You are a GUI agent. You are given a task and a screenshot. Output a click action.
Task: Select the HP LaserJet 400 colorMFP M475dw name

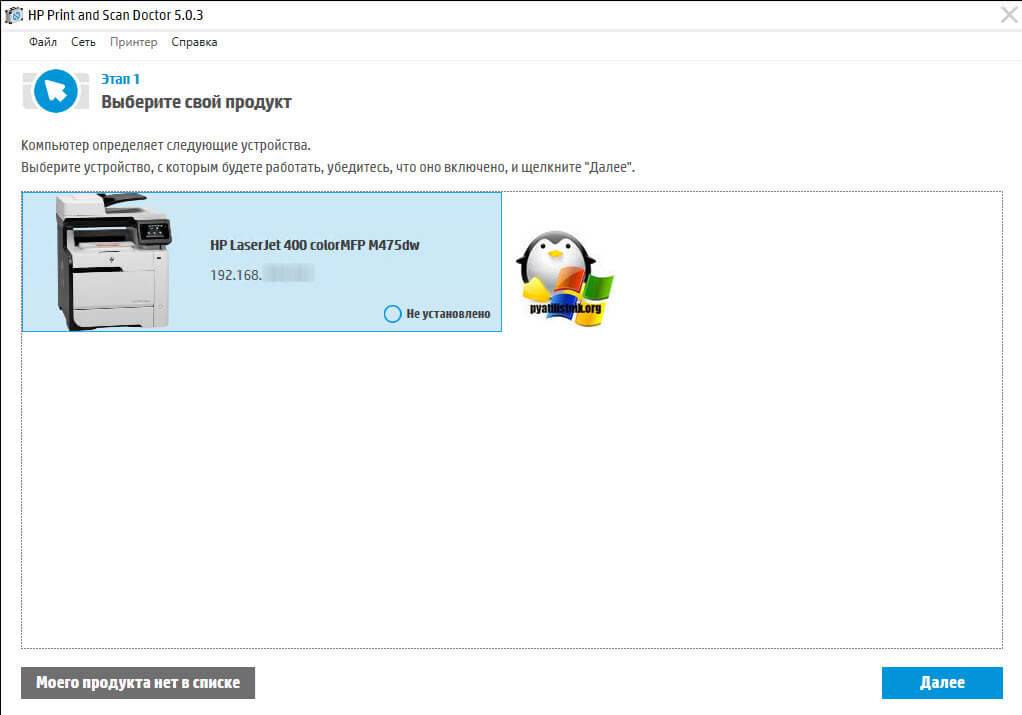(x=314, y=245)
